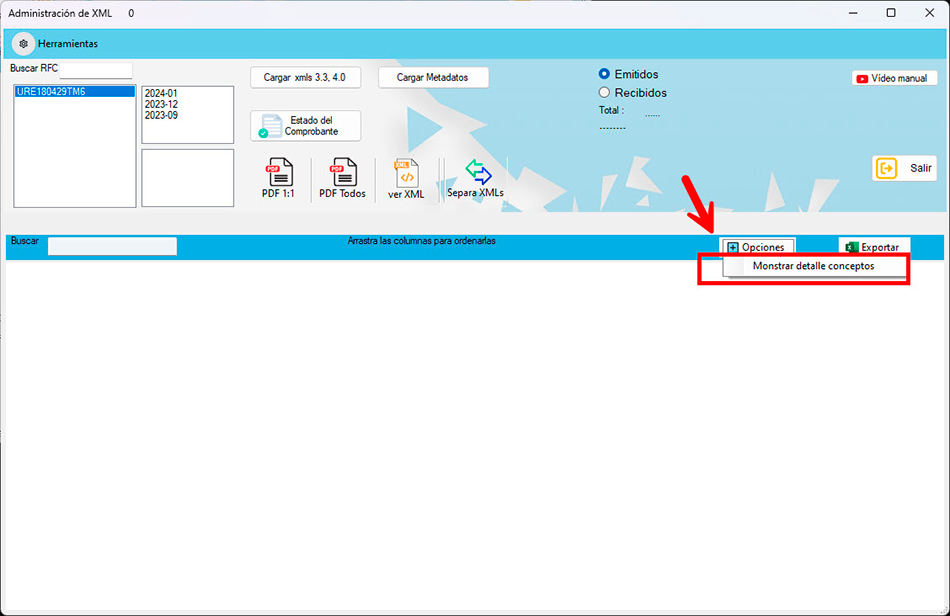Expand the Opciones dropdown
The width and height of the screenshot is (950, 616).
pyautogui.click(x=757, y=247)
